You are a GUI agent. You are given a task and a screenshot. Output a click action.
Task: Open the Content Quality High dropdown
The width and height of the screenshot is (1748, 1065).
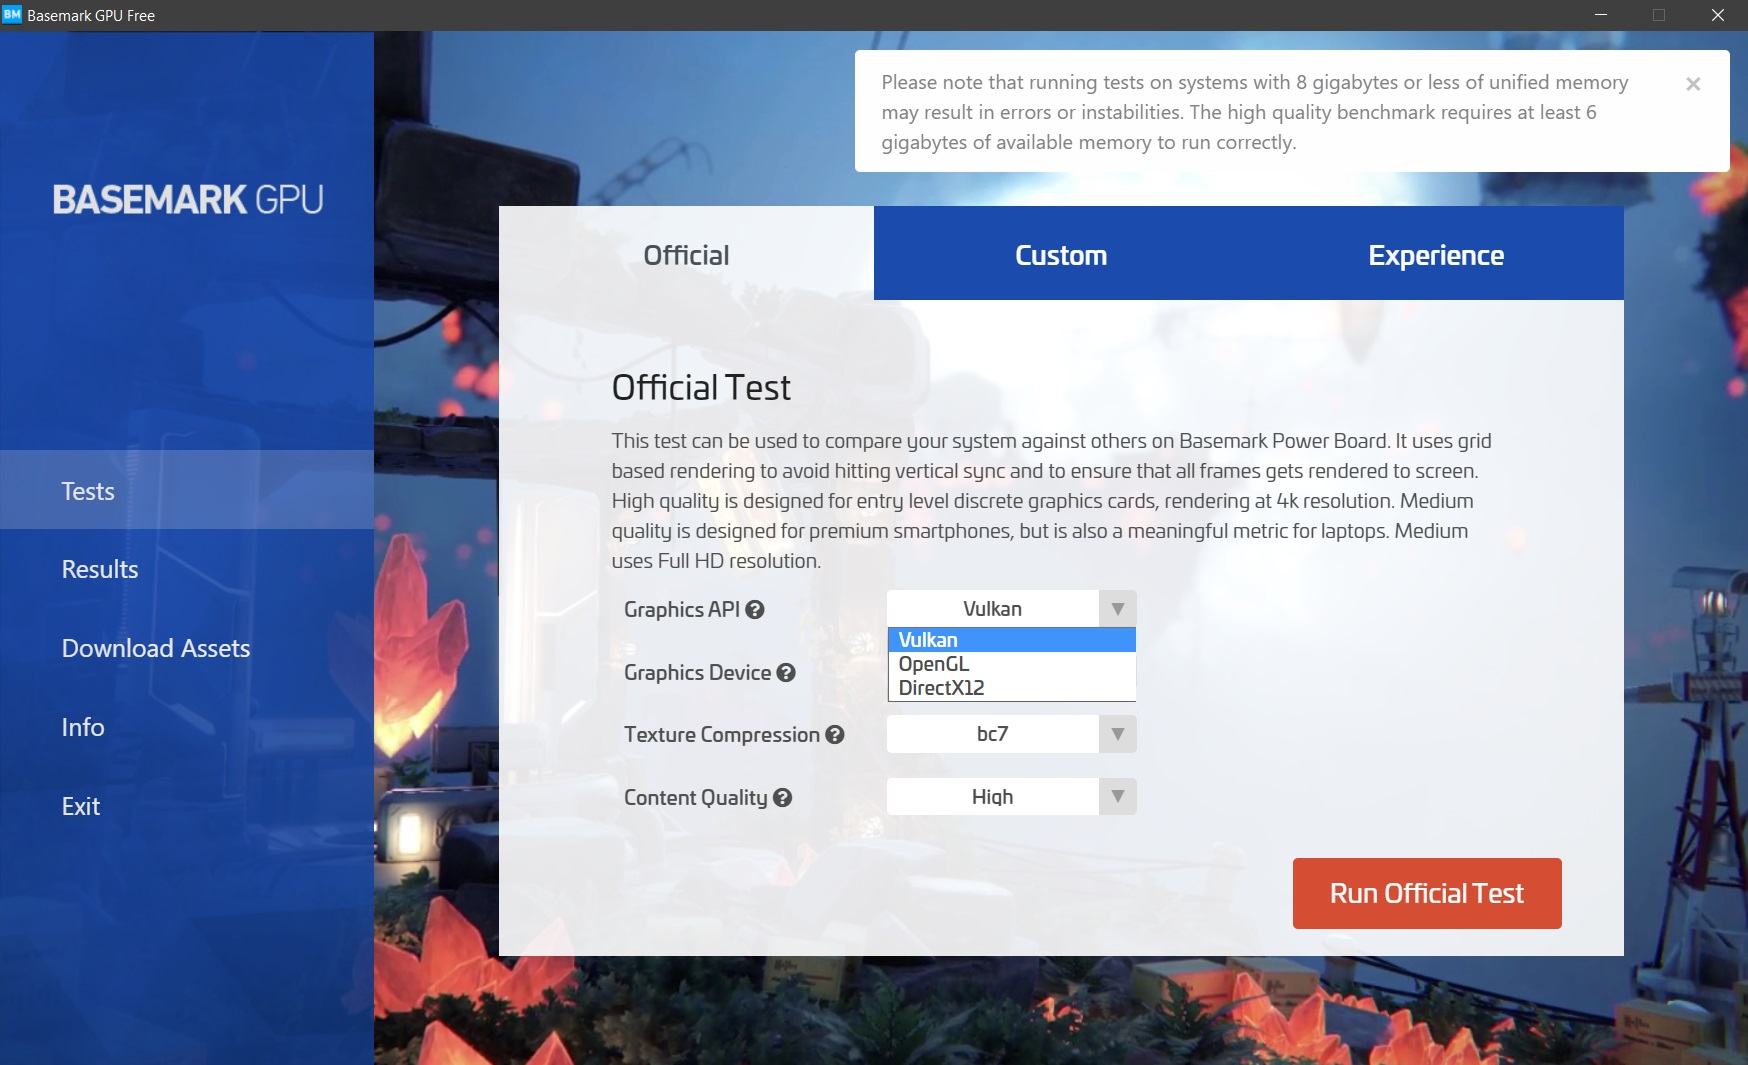(x=1011, y=797)
